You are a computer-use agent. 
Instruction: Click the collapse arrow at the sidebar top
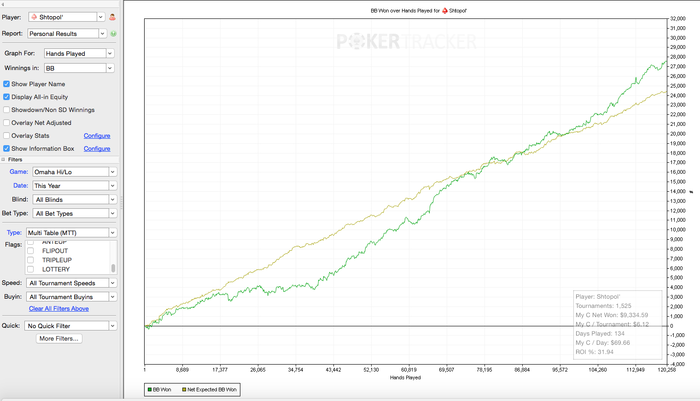[x=3, y=4]
